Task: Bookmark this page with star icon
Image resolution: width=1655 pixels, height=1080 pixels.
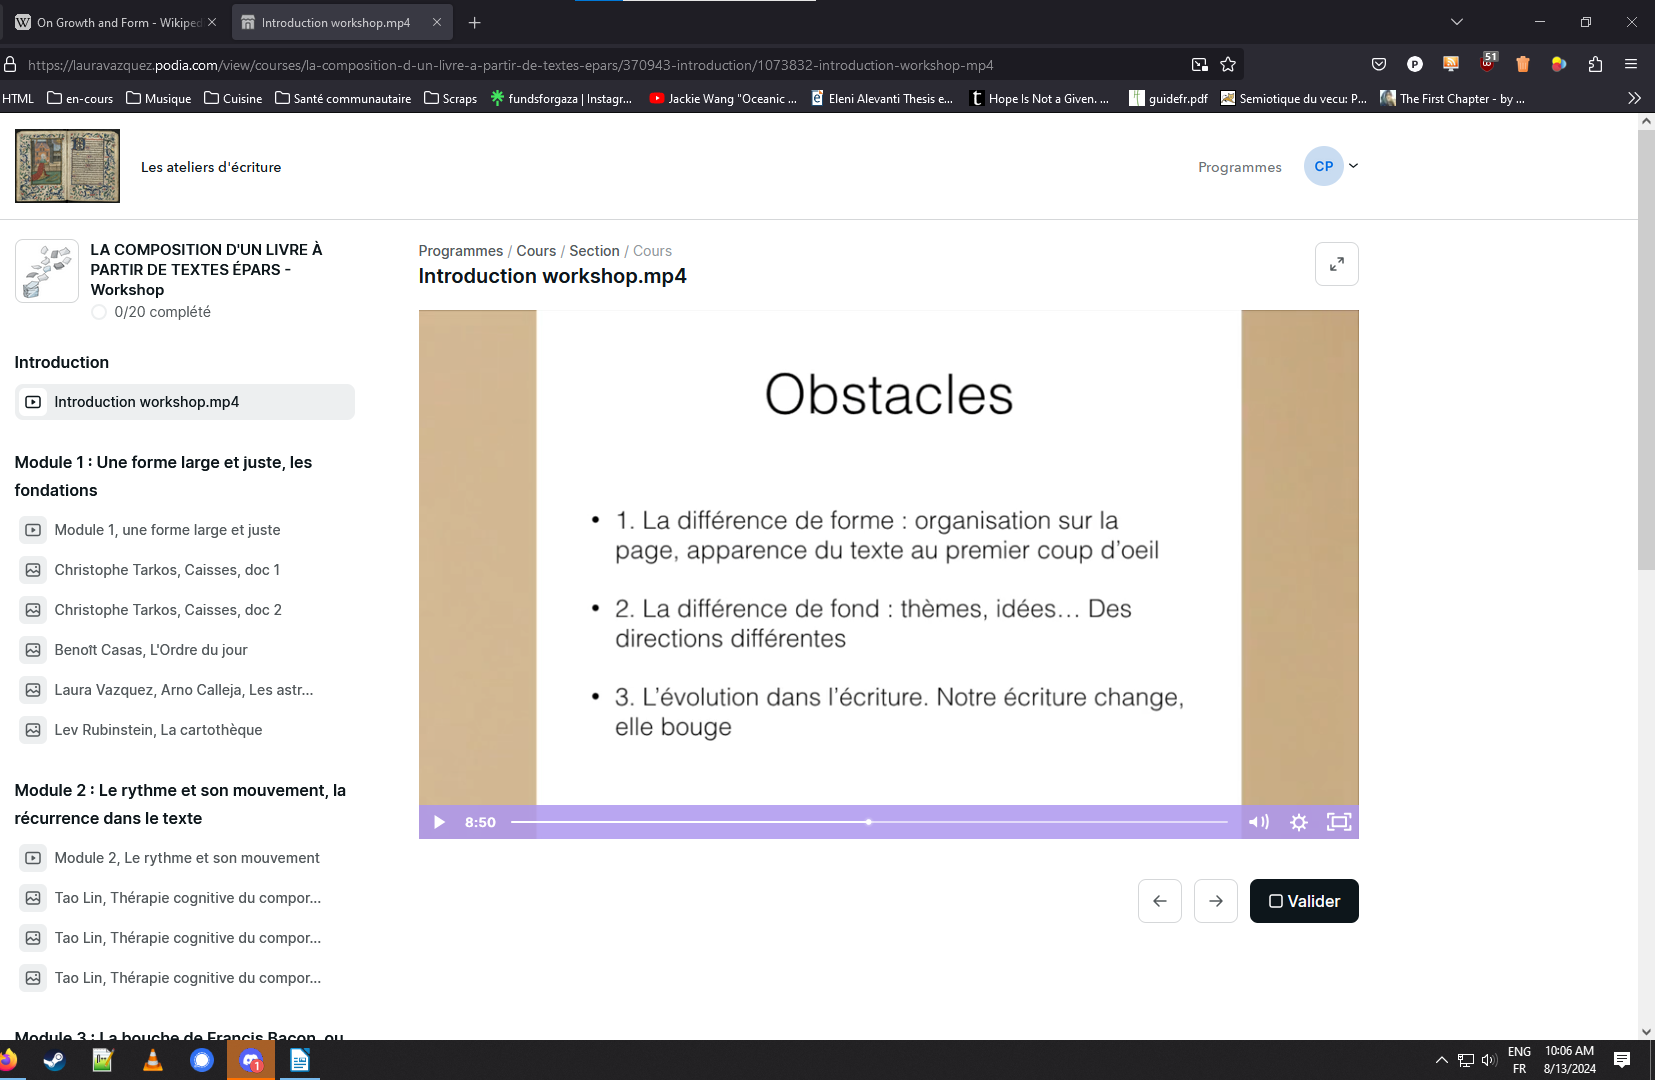Action: pyautogui.click(x=1228, y=65)
